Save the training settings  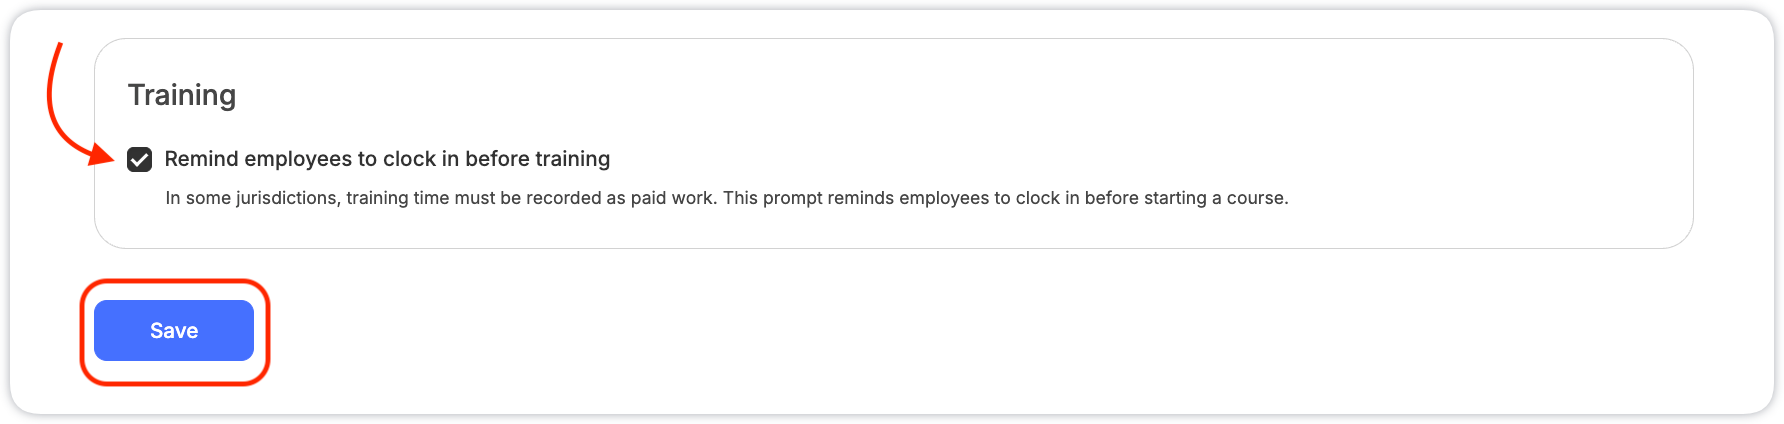174,330
